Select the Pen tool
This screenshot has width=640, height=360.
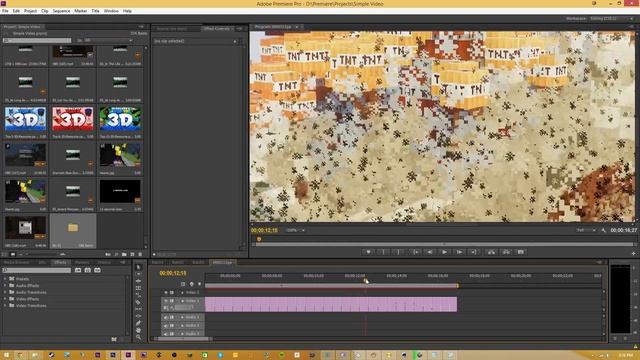(x=138, y=323)
